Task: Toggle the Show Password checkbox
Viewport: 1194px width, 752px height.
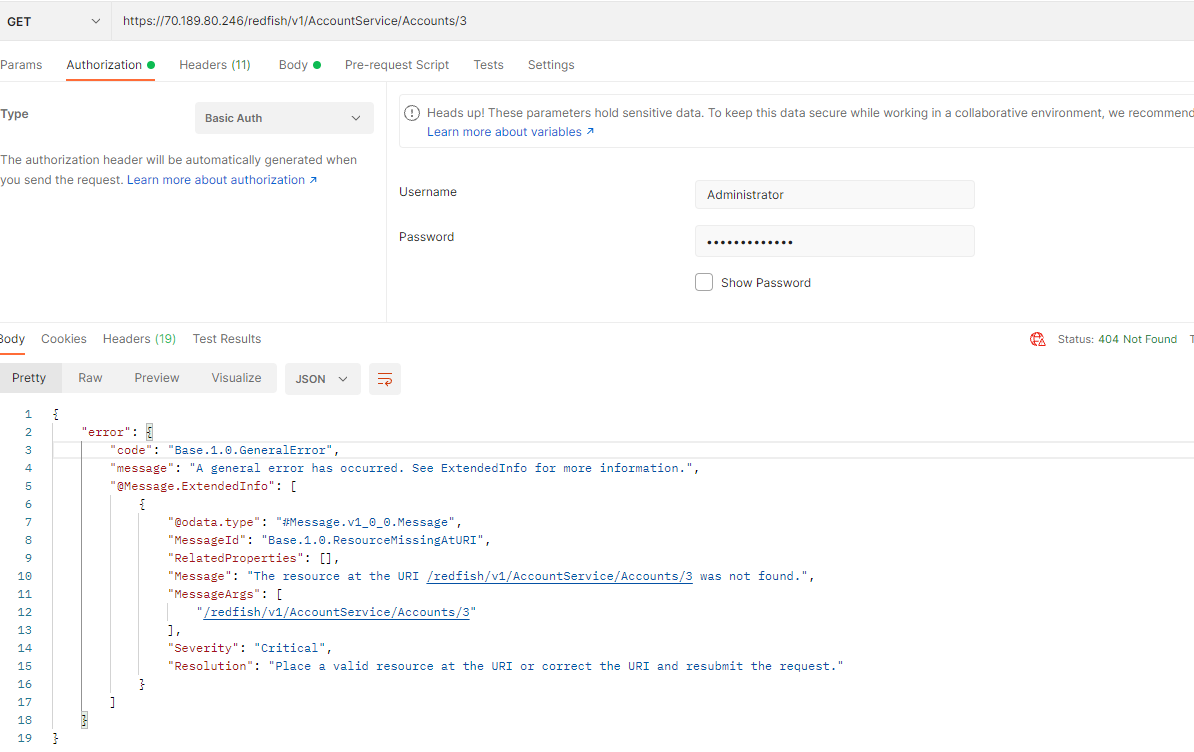Action: (704, 282)
